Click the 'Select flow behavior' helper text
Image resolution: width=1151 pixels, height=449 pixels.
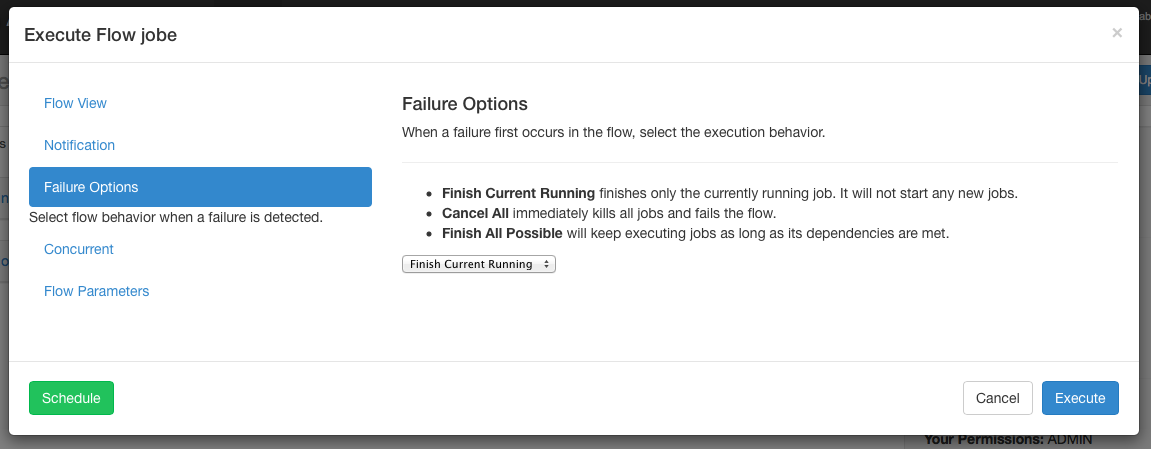pos(176,217)
